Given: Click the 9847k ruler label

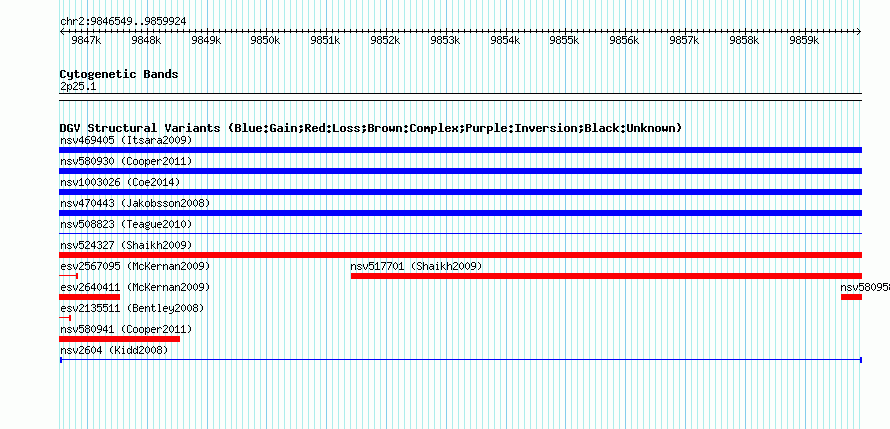Looking at the screenshot, I should click(86, 40).
